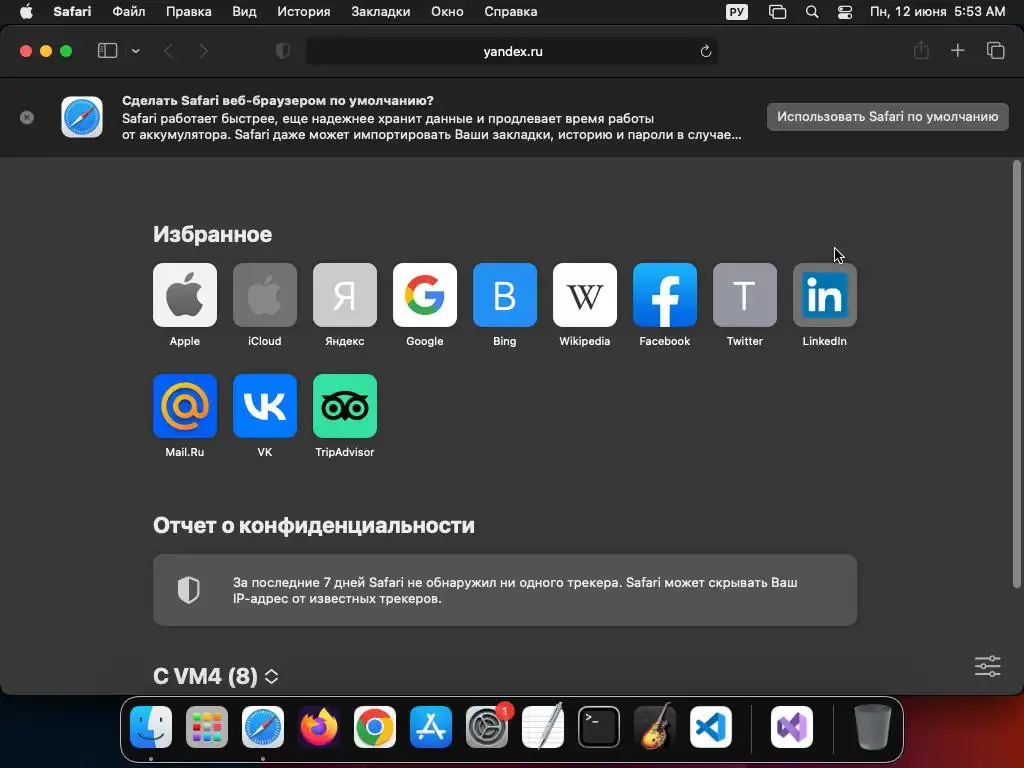Reload the page with the refresh icon
Viewport: 1024px width, 768px height.
coord(705,51)
